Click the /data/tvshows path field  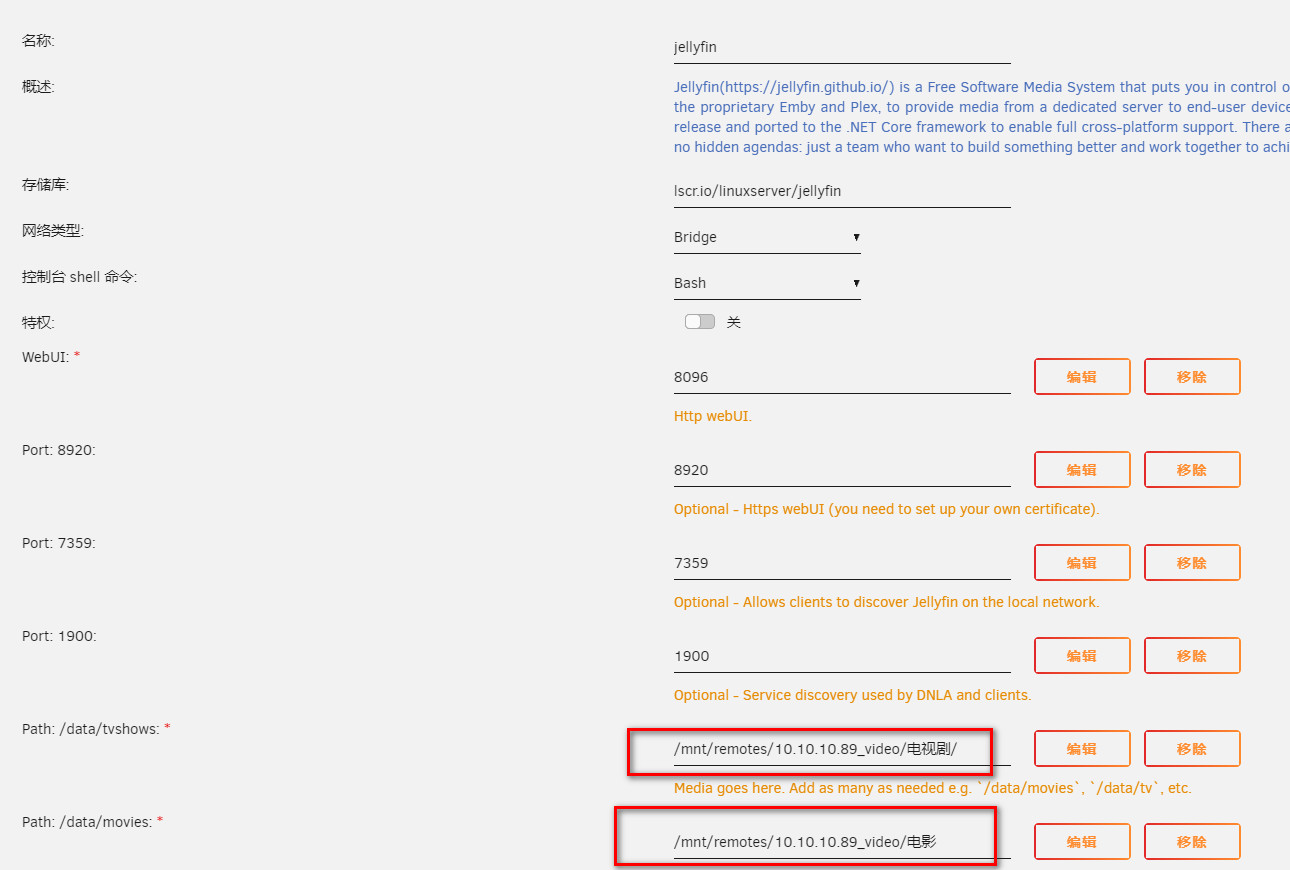(842, 749)
